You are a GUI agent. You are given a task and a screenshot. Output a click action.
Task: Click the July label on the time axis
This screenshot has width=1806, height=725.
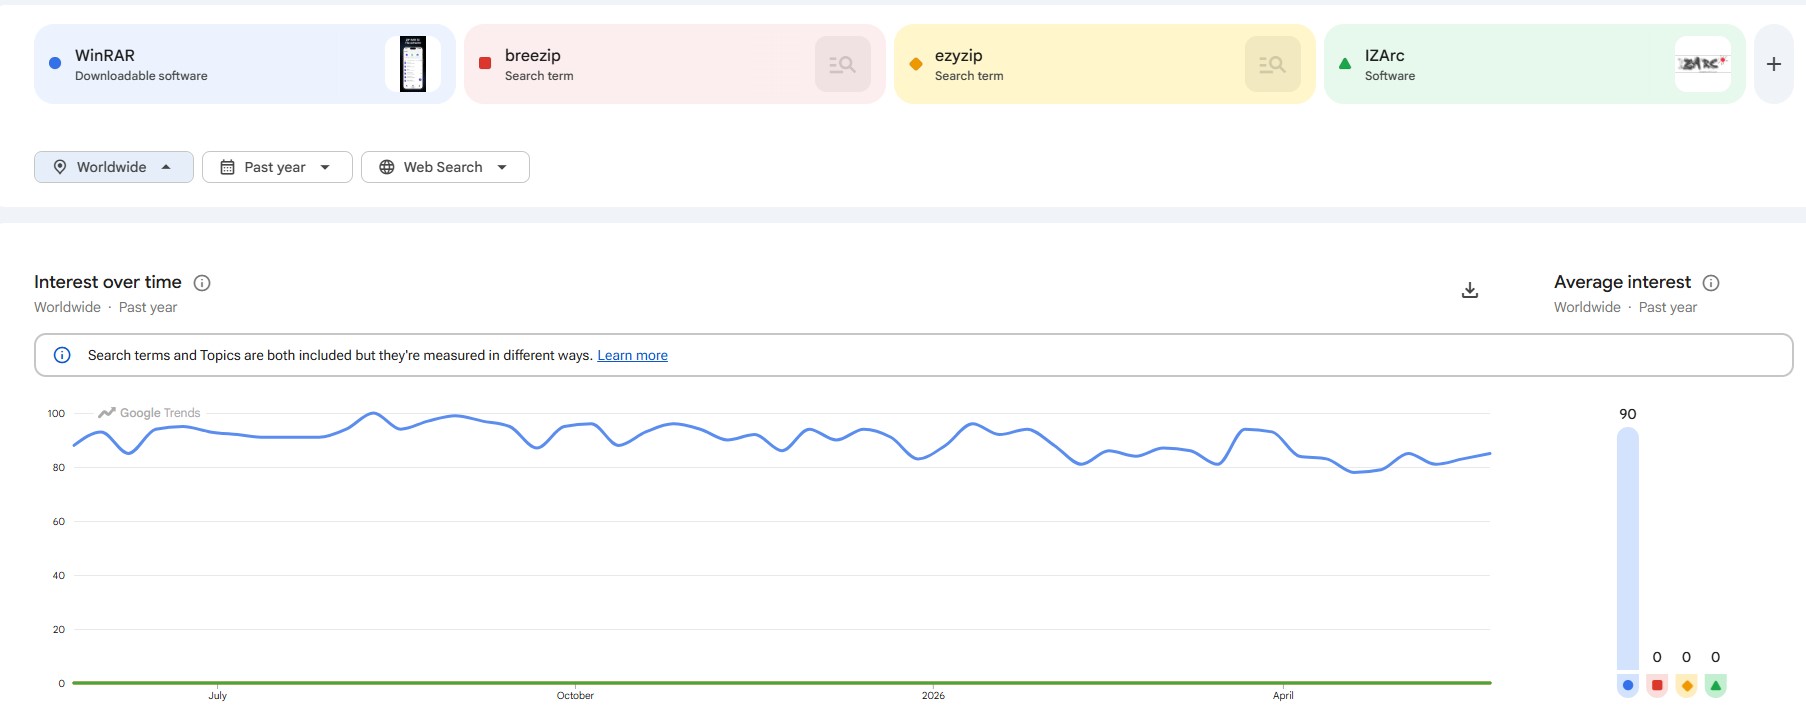point(217,696)
